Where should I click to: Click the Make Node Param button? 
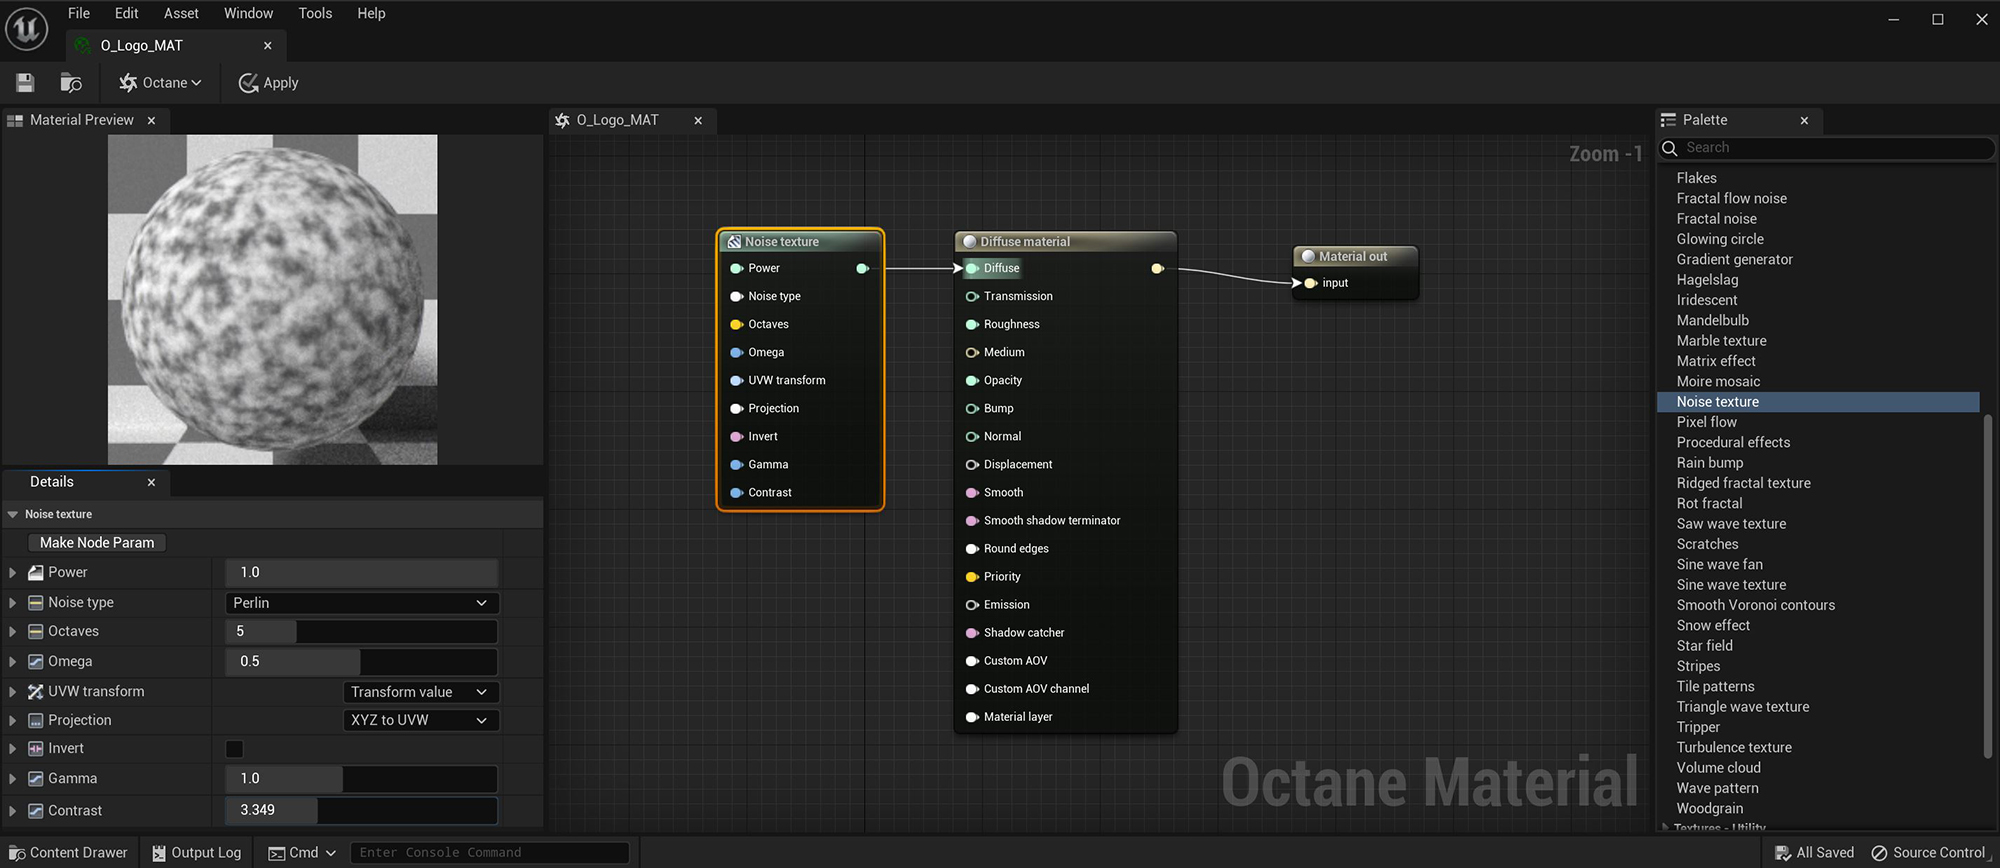[97, 543]
